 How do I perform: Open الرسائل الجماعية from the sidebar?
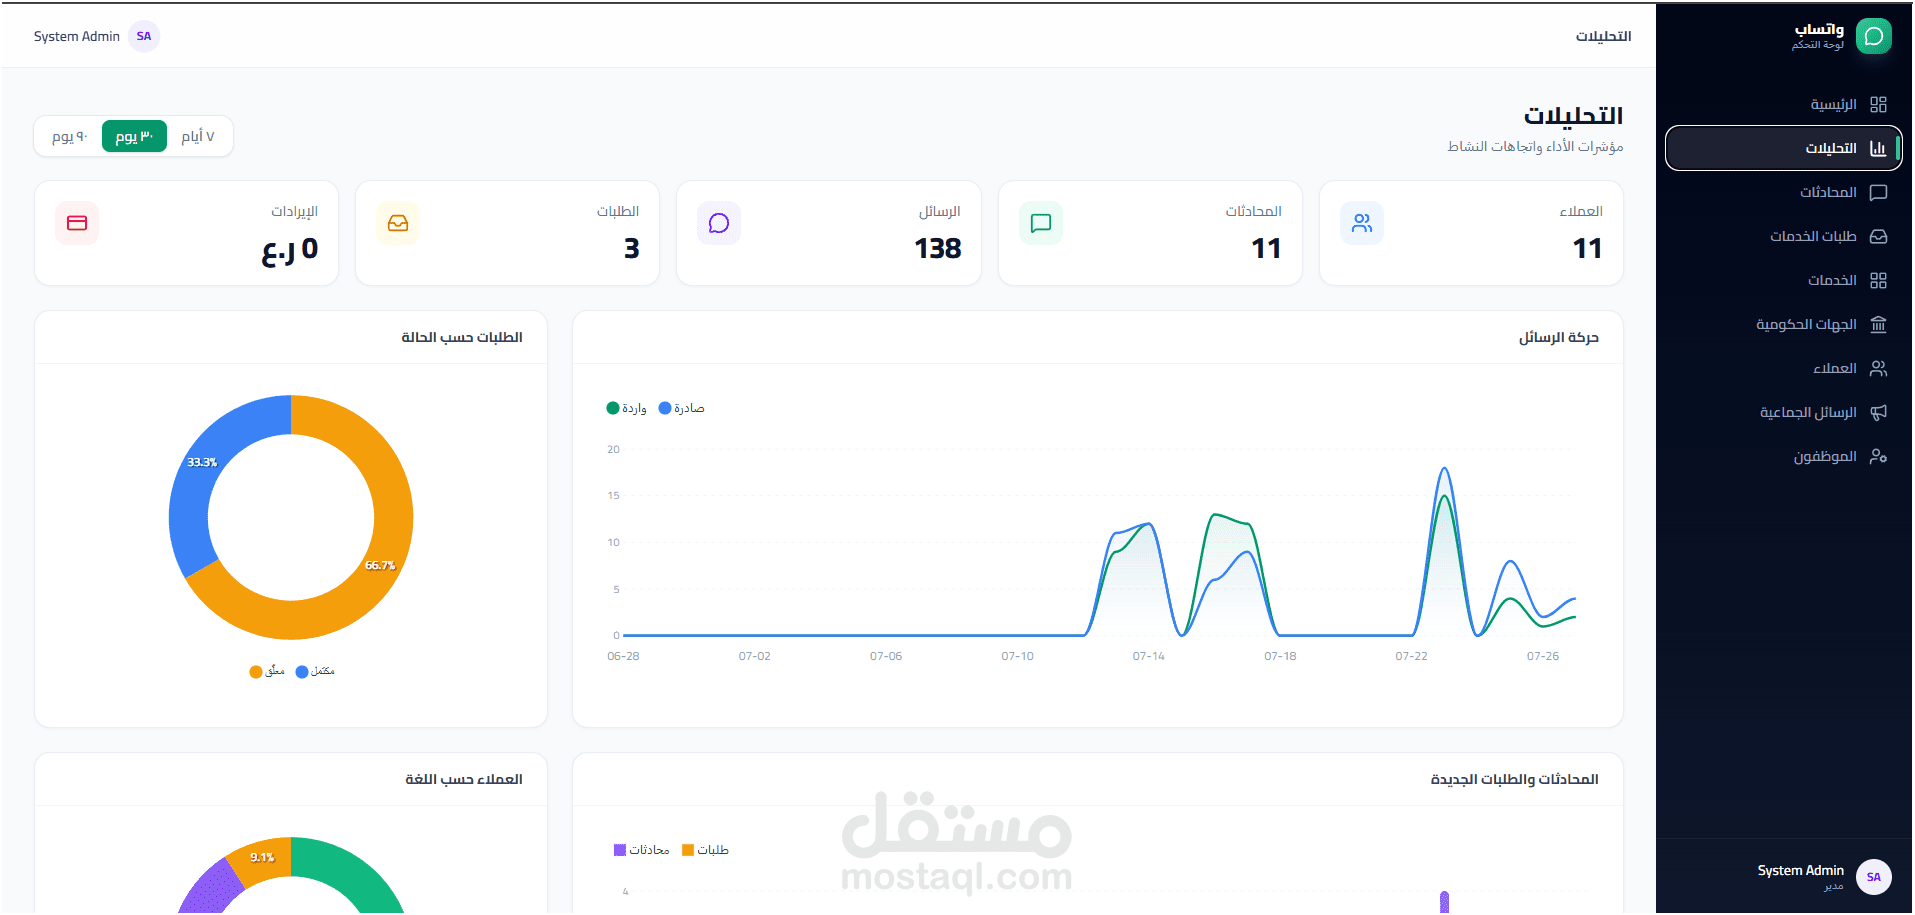1784,412
